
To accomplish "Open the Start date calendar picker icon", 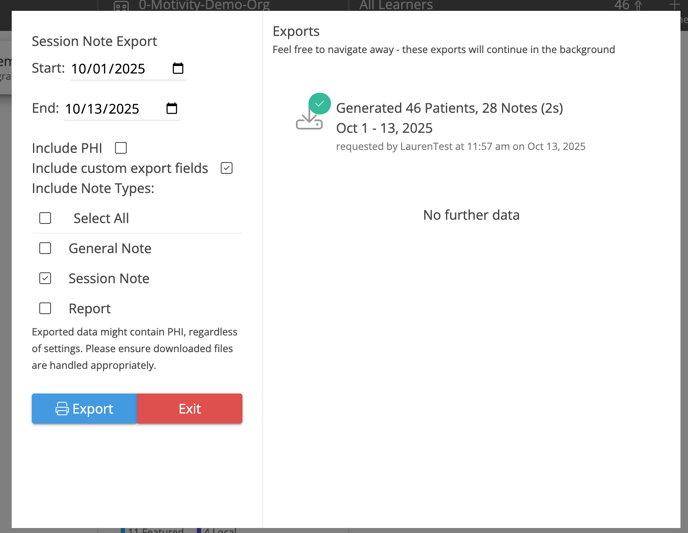I will pyautogui.click(x=178, y=69).
